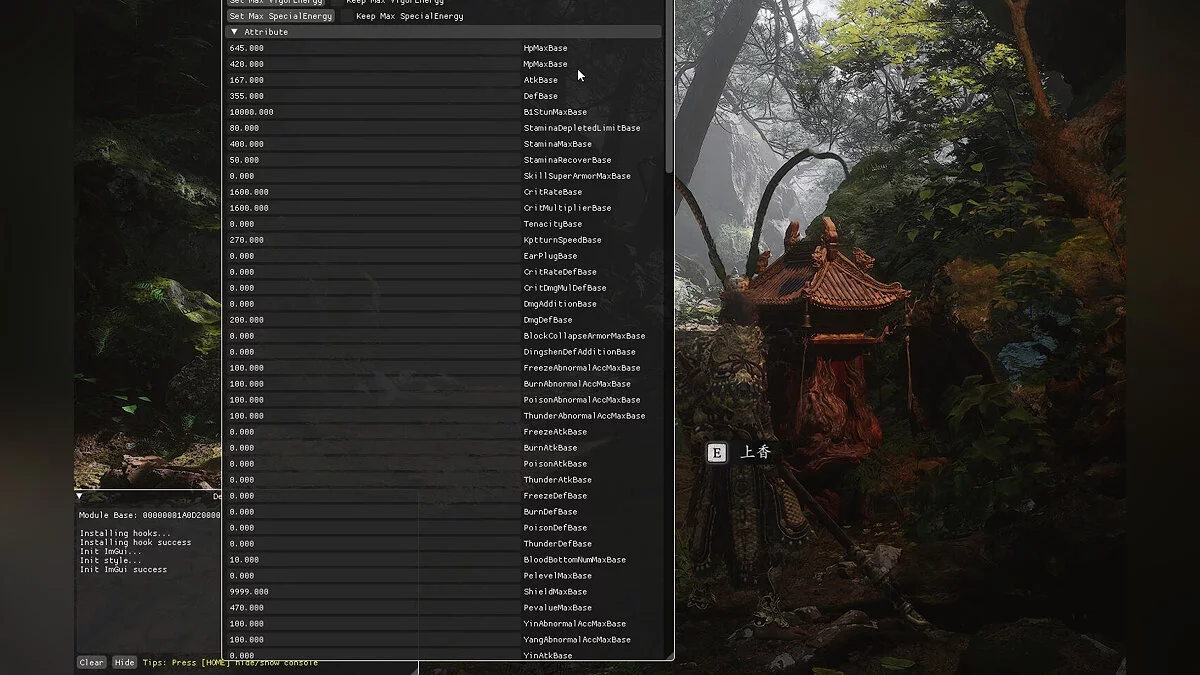Edit the ThunderAtkBase value field
This screenshot has height=675, width=1200.
(372, 480)
